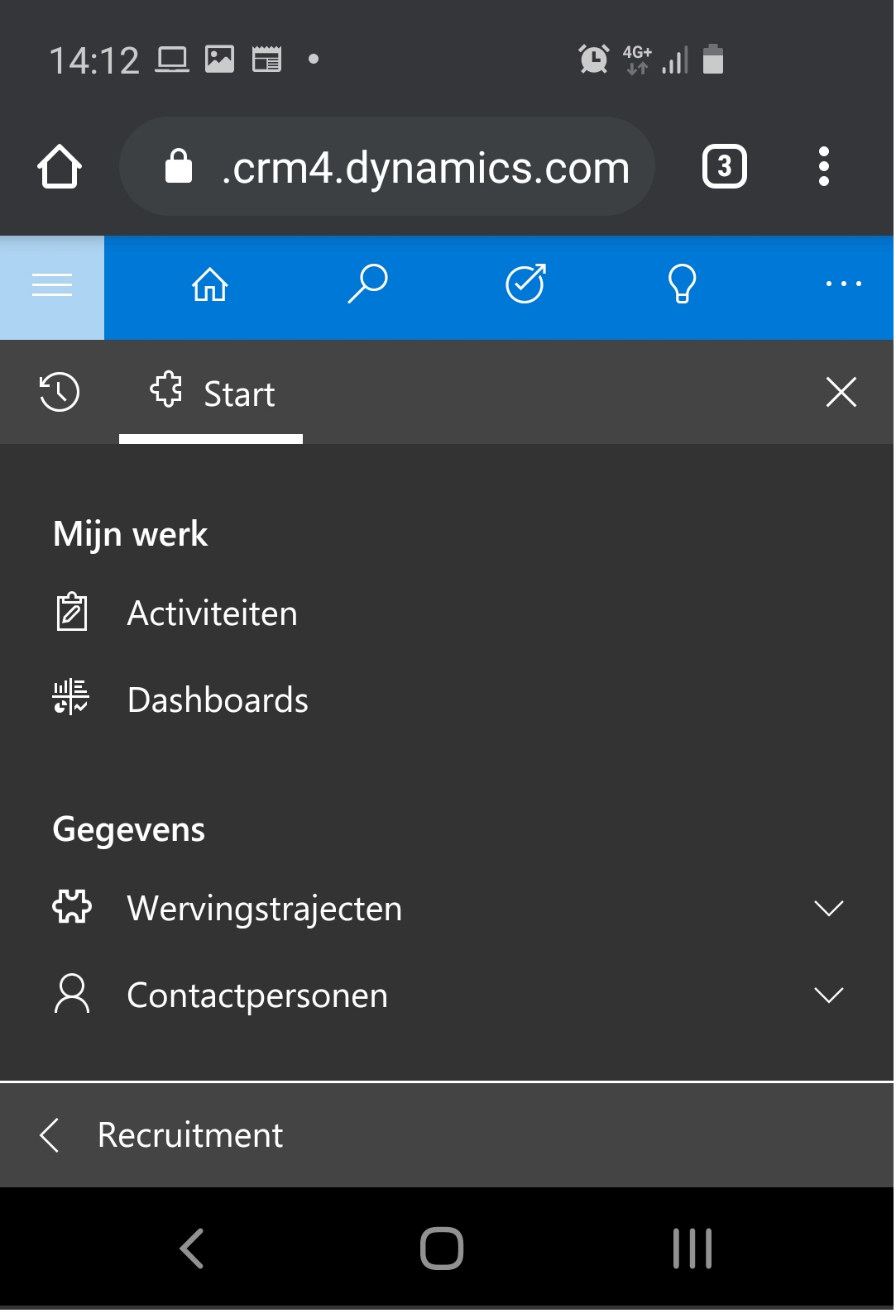
Task: Close the navigation pane with X
Action: [841, 393]
